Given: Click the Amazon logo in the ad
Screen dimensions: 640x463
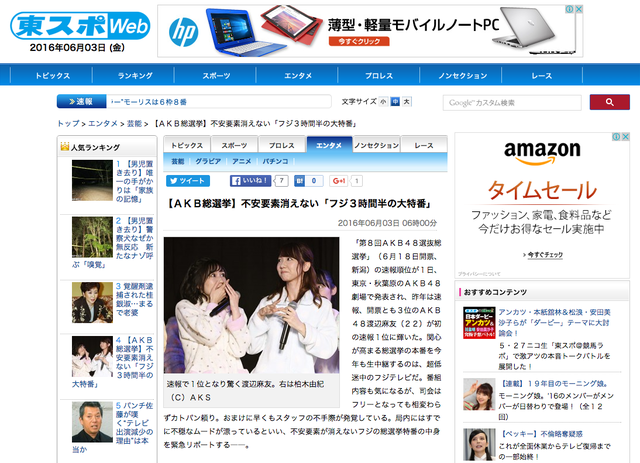Looking at the screenshot, I should pos(542,152).
